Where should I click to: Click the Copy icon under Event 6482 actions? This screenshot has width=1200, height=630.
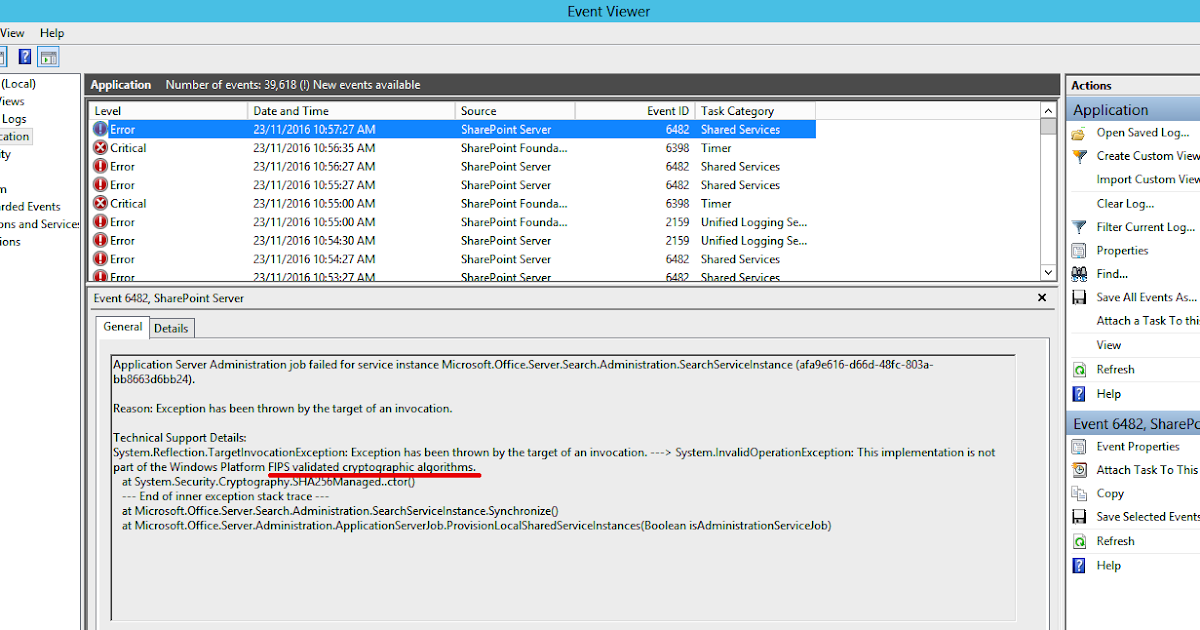click(x=1079, y=493)
